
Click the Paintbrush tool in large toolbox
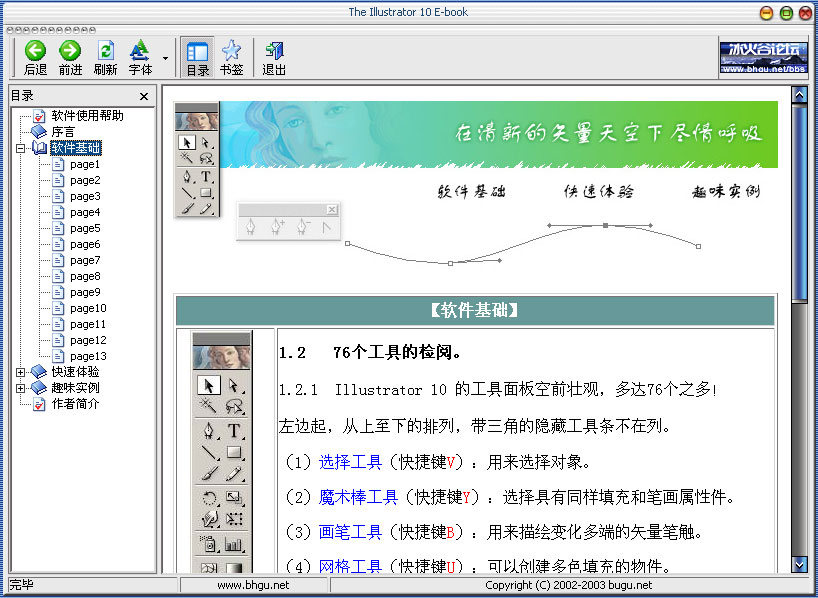[x=209, y=473]
